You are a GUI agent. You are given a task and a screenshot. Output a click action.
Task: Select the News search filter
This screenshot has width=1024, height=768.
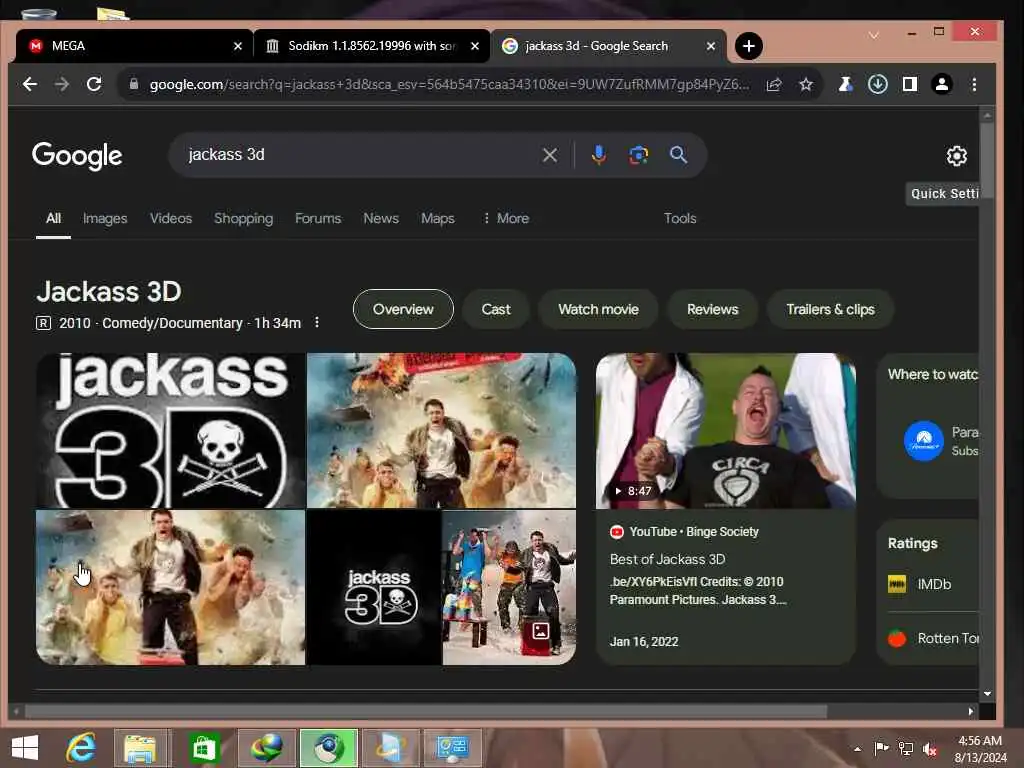pyautogui.click(x=381, y=219)
